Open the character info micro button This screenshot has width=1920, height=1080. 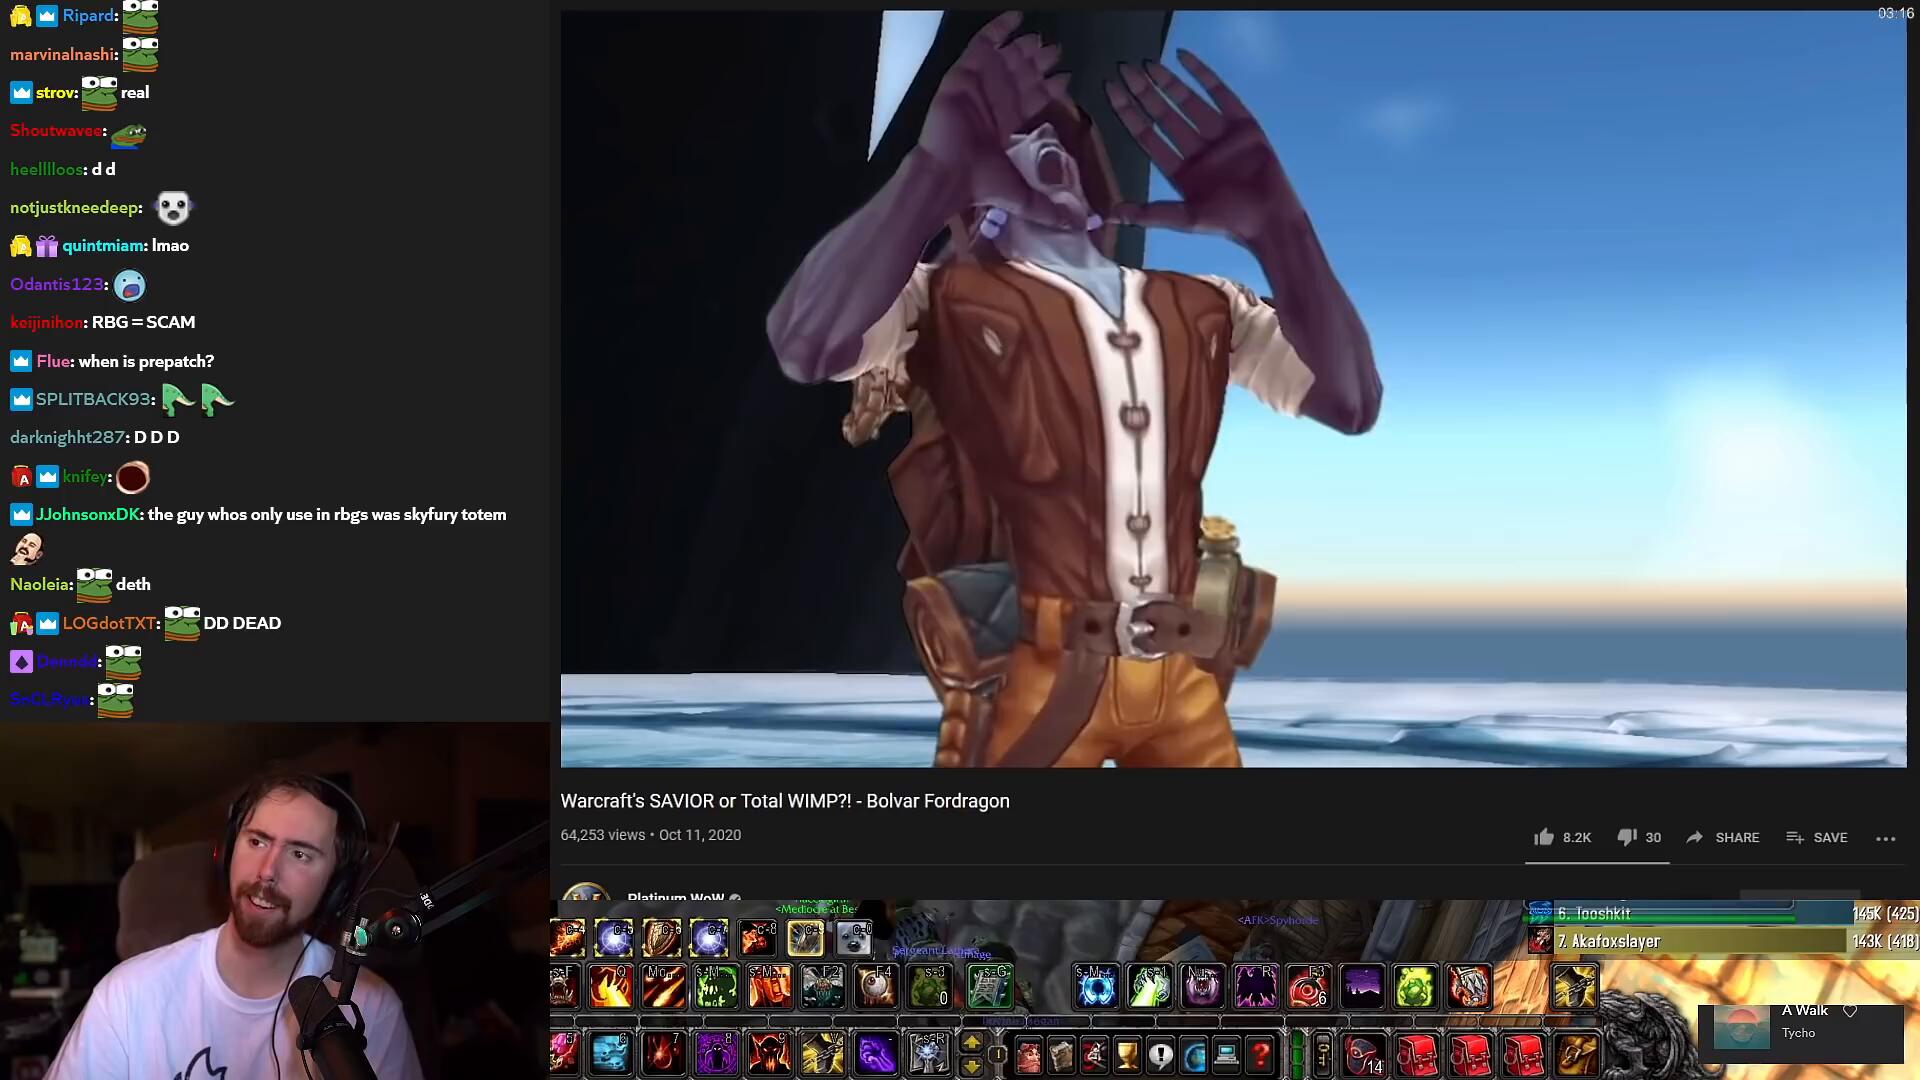1028,1054
